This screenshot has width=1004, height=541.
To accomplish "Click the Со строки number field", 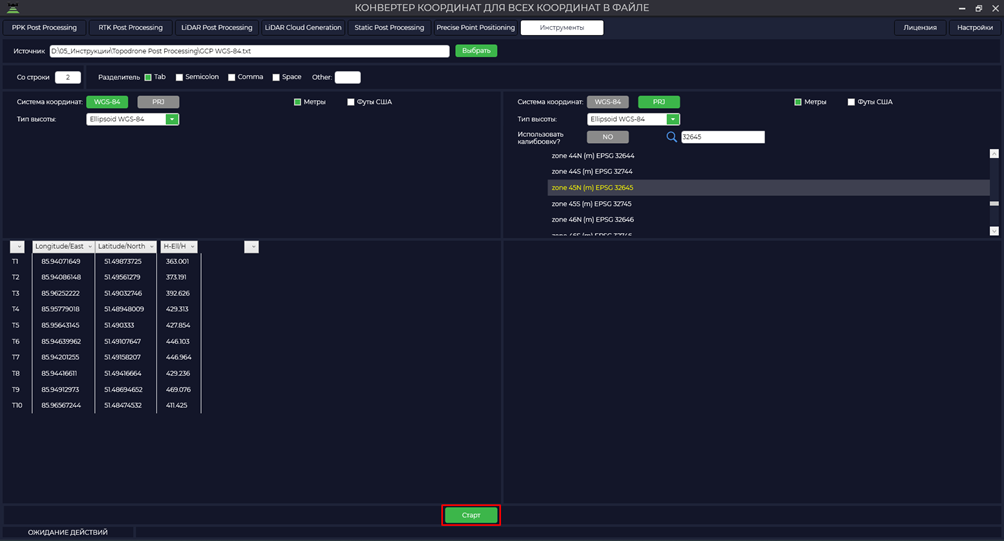I will pos(68,77).
